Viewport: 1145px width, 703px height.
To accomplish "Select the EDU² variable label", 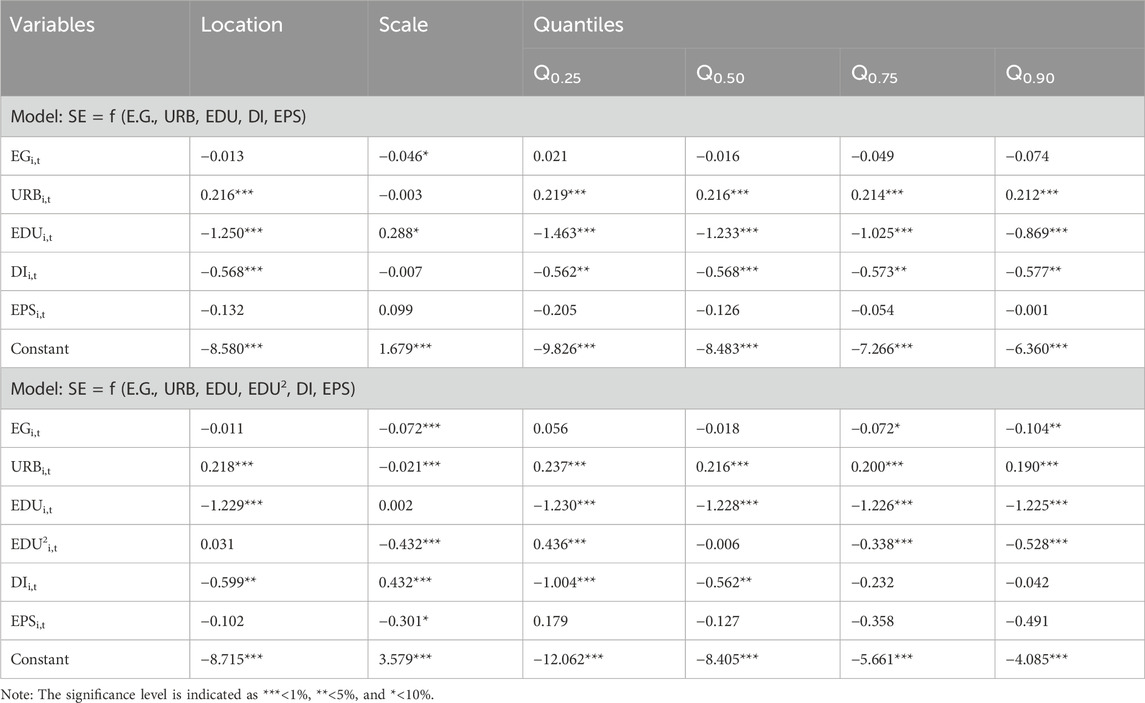I will tap(34, 545).
